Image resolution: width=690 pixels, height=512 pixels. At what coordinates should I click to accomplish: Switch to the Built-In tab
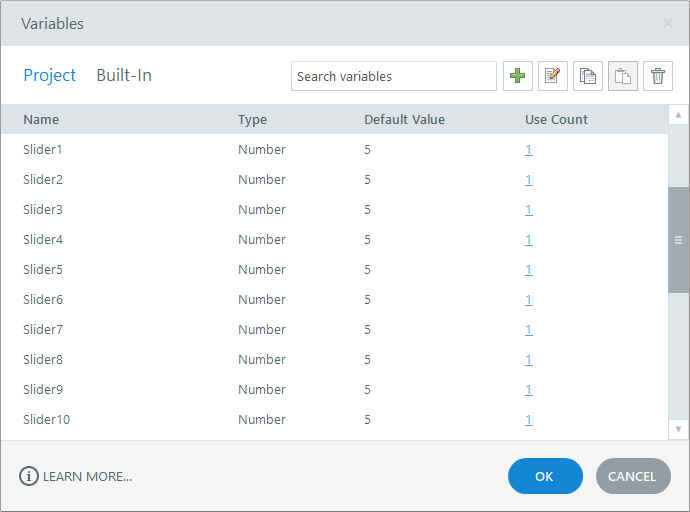point(124,75)
